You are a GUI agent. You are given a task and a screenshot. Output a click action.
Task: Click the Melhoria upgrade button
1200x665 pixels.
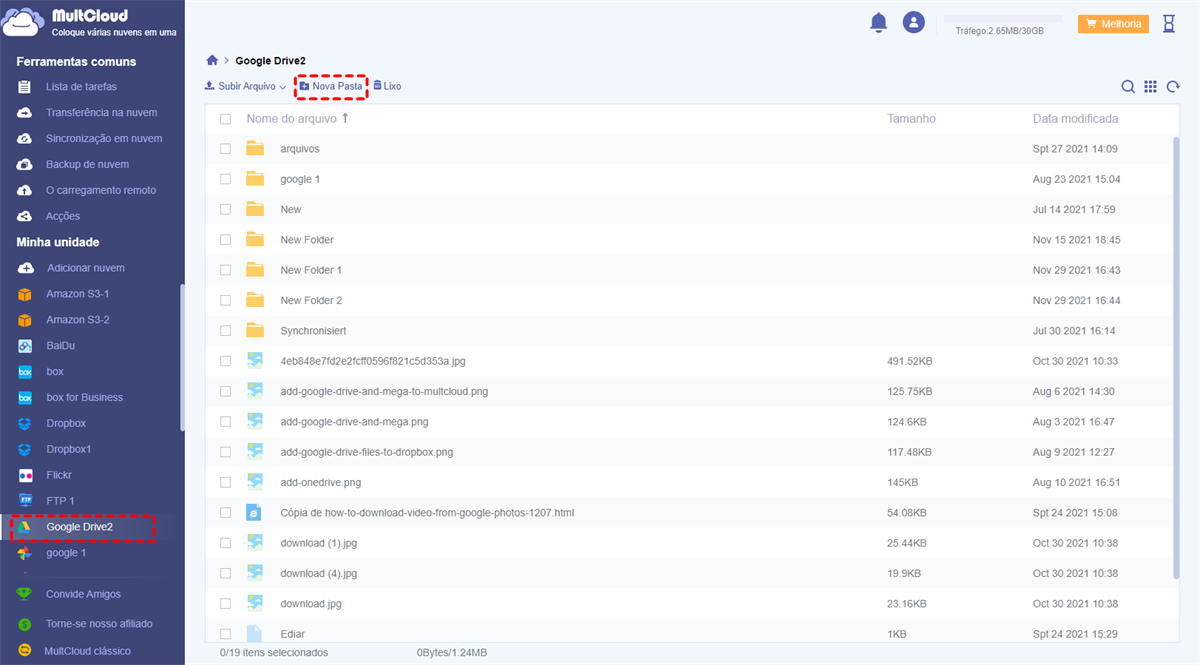[x=1113, y=24]
